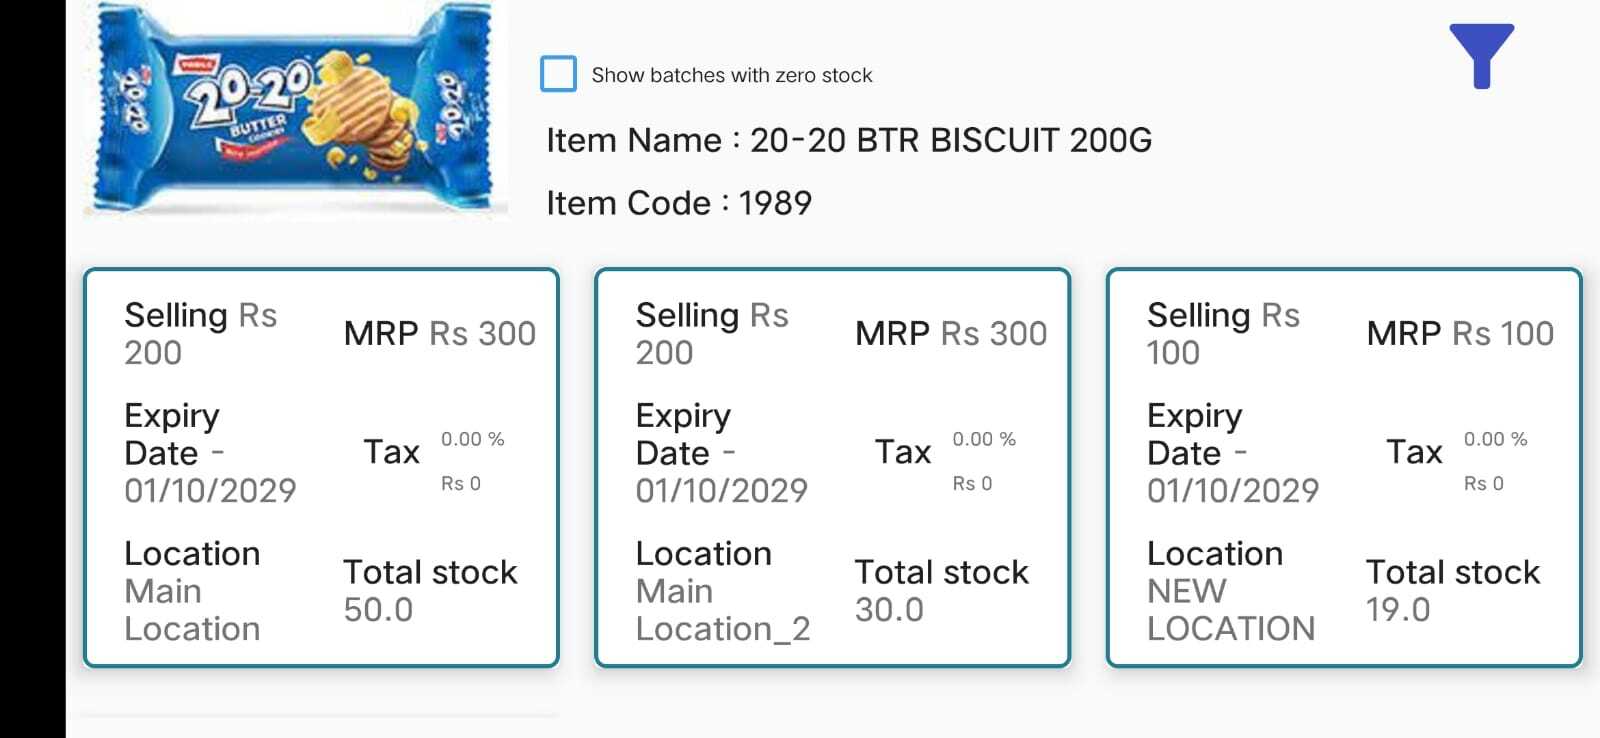
Task: Select the Main Location_2 batch card
Action: [x=832, y=467]
